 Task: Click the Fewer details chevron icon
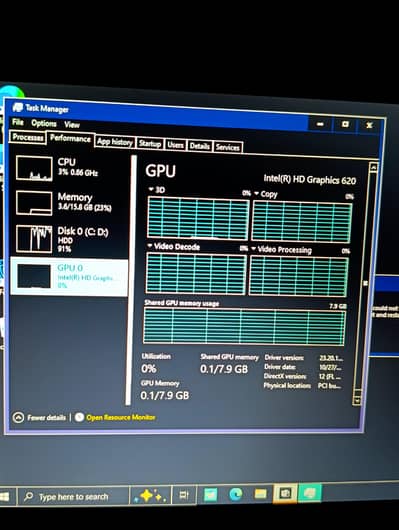[18, 418]
